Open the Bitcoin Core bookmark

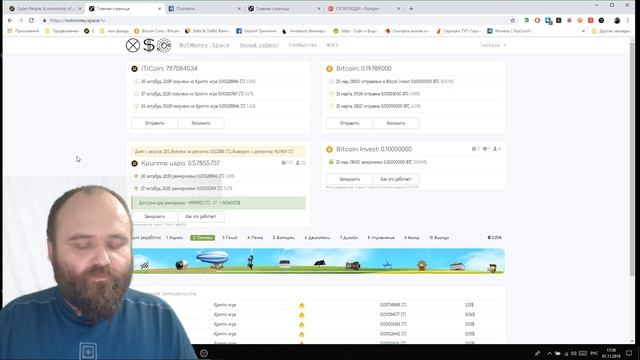click(157, 31)
